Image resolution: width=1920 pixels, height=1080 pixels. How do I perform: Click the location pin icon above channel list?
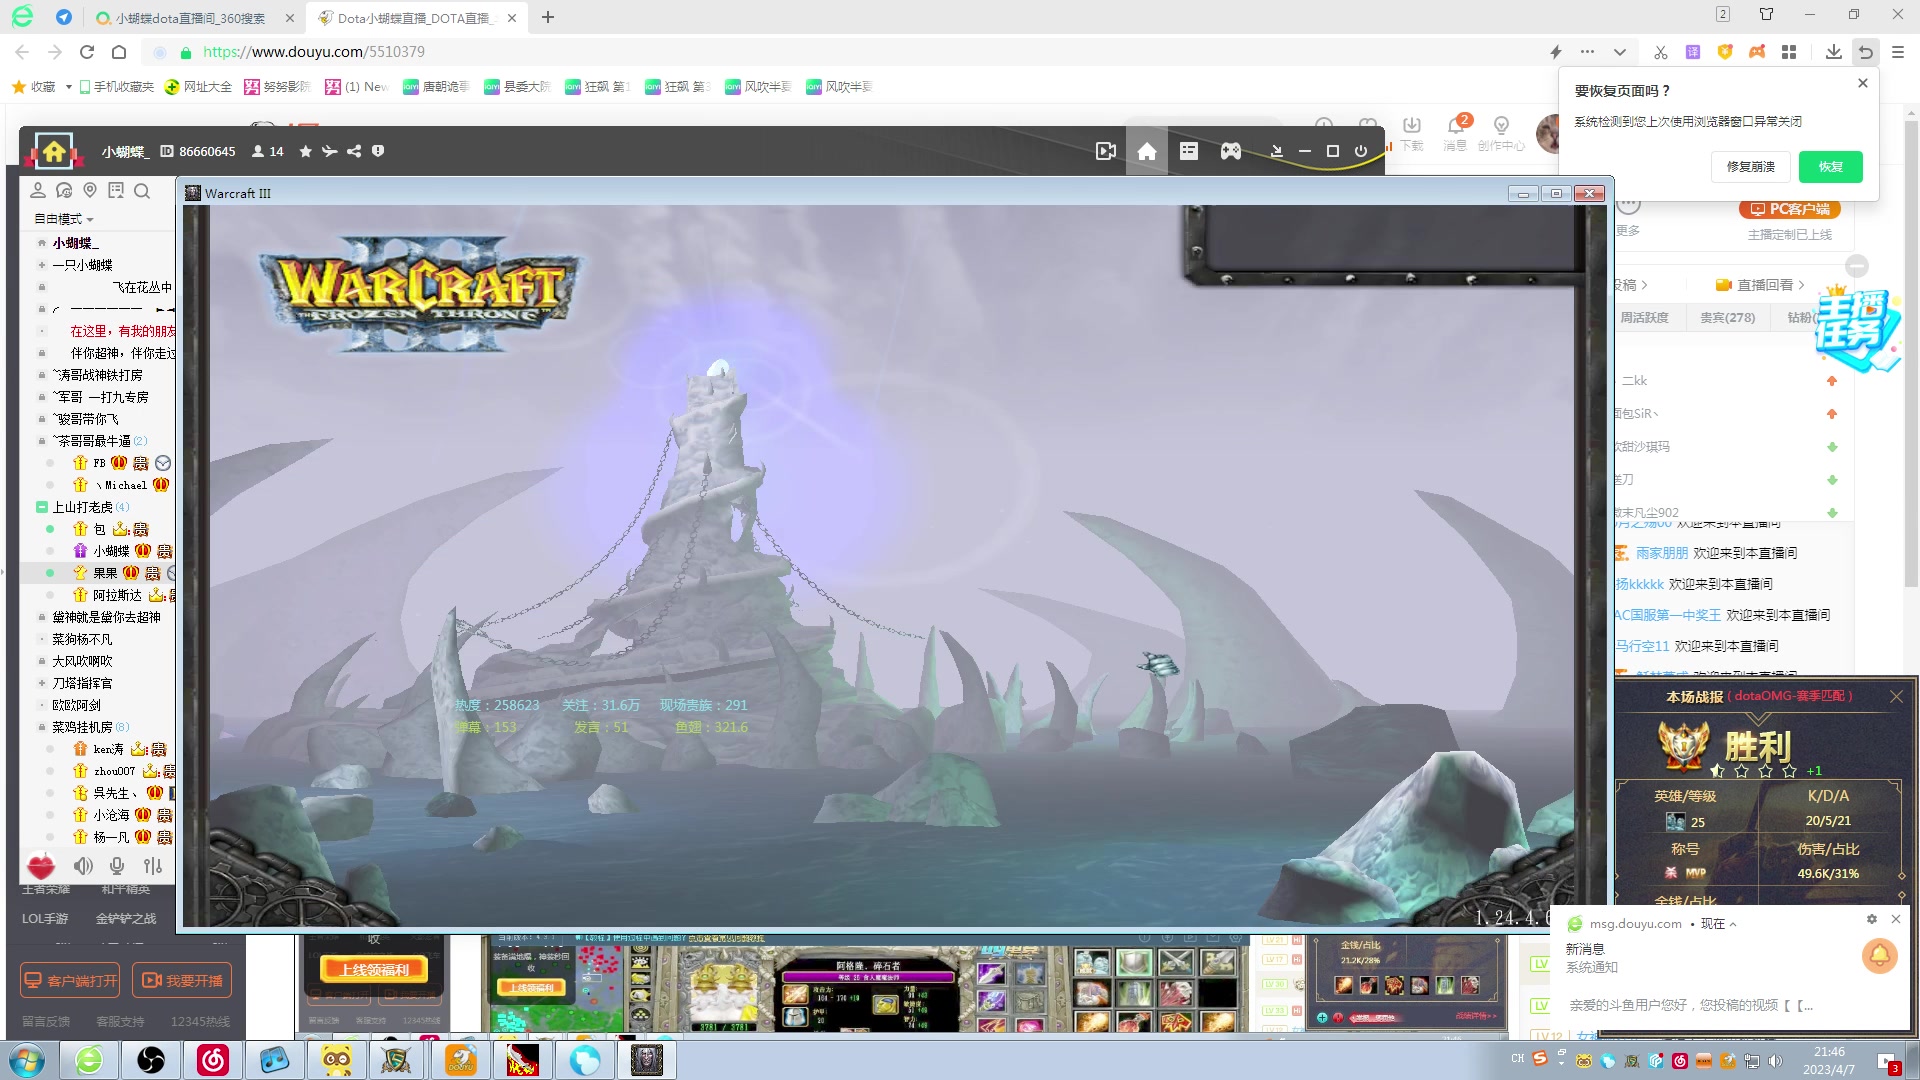[90, 190]
